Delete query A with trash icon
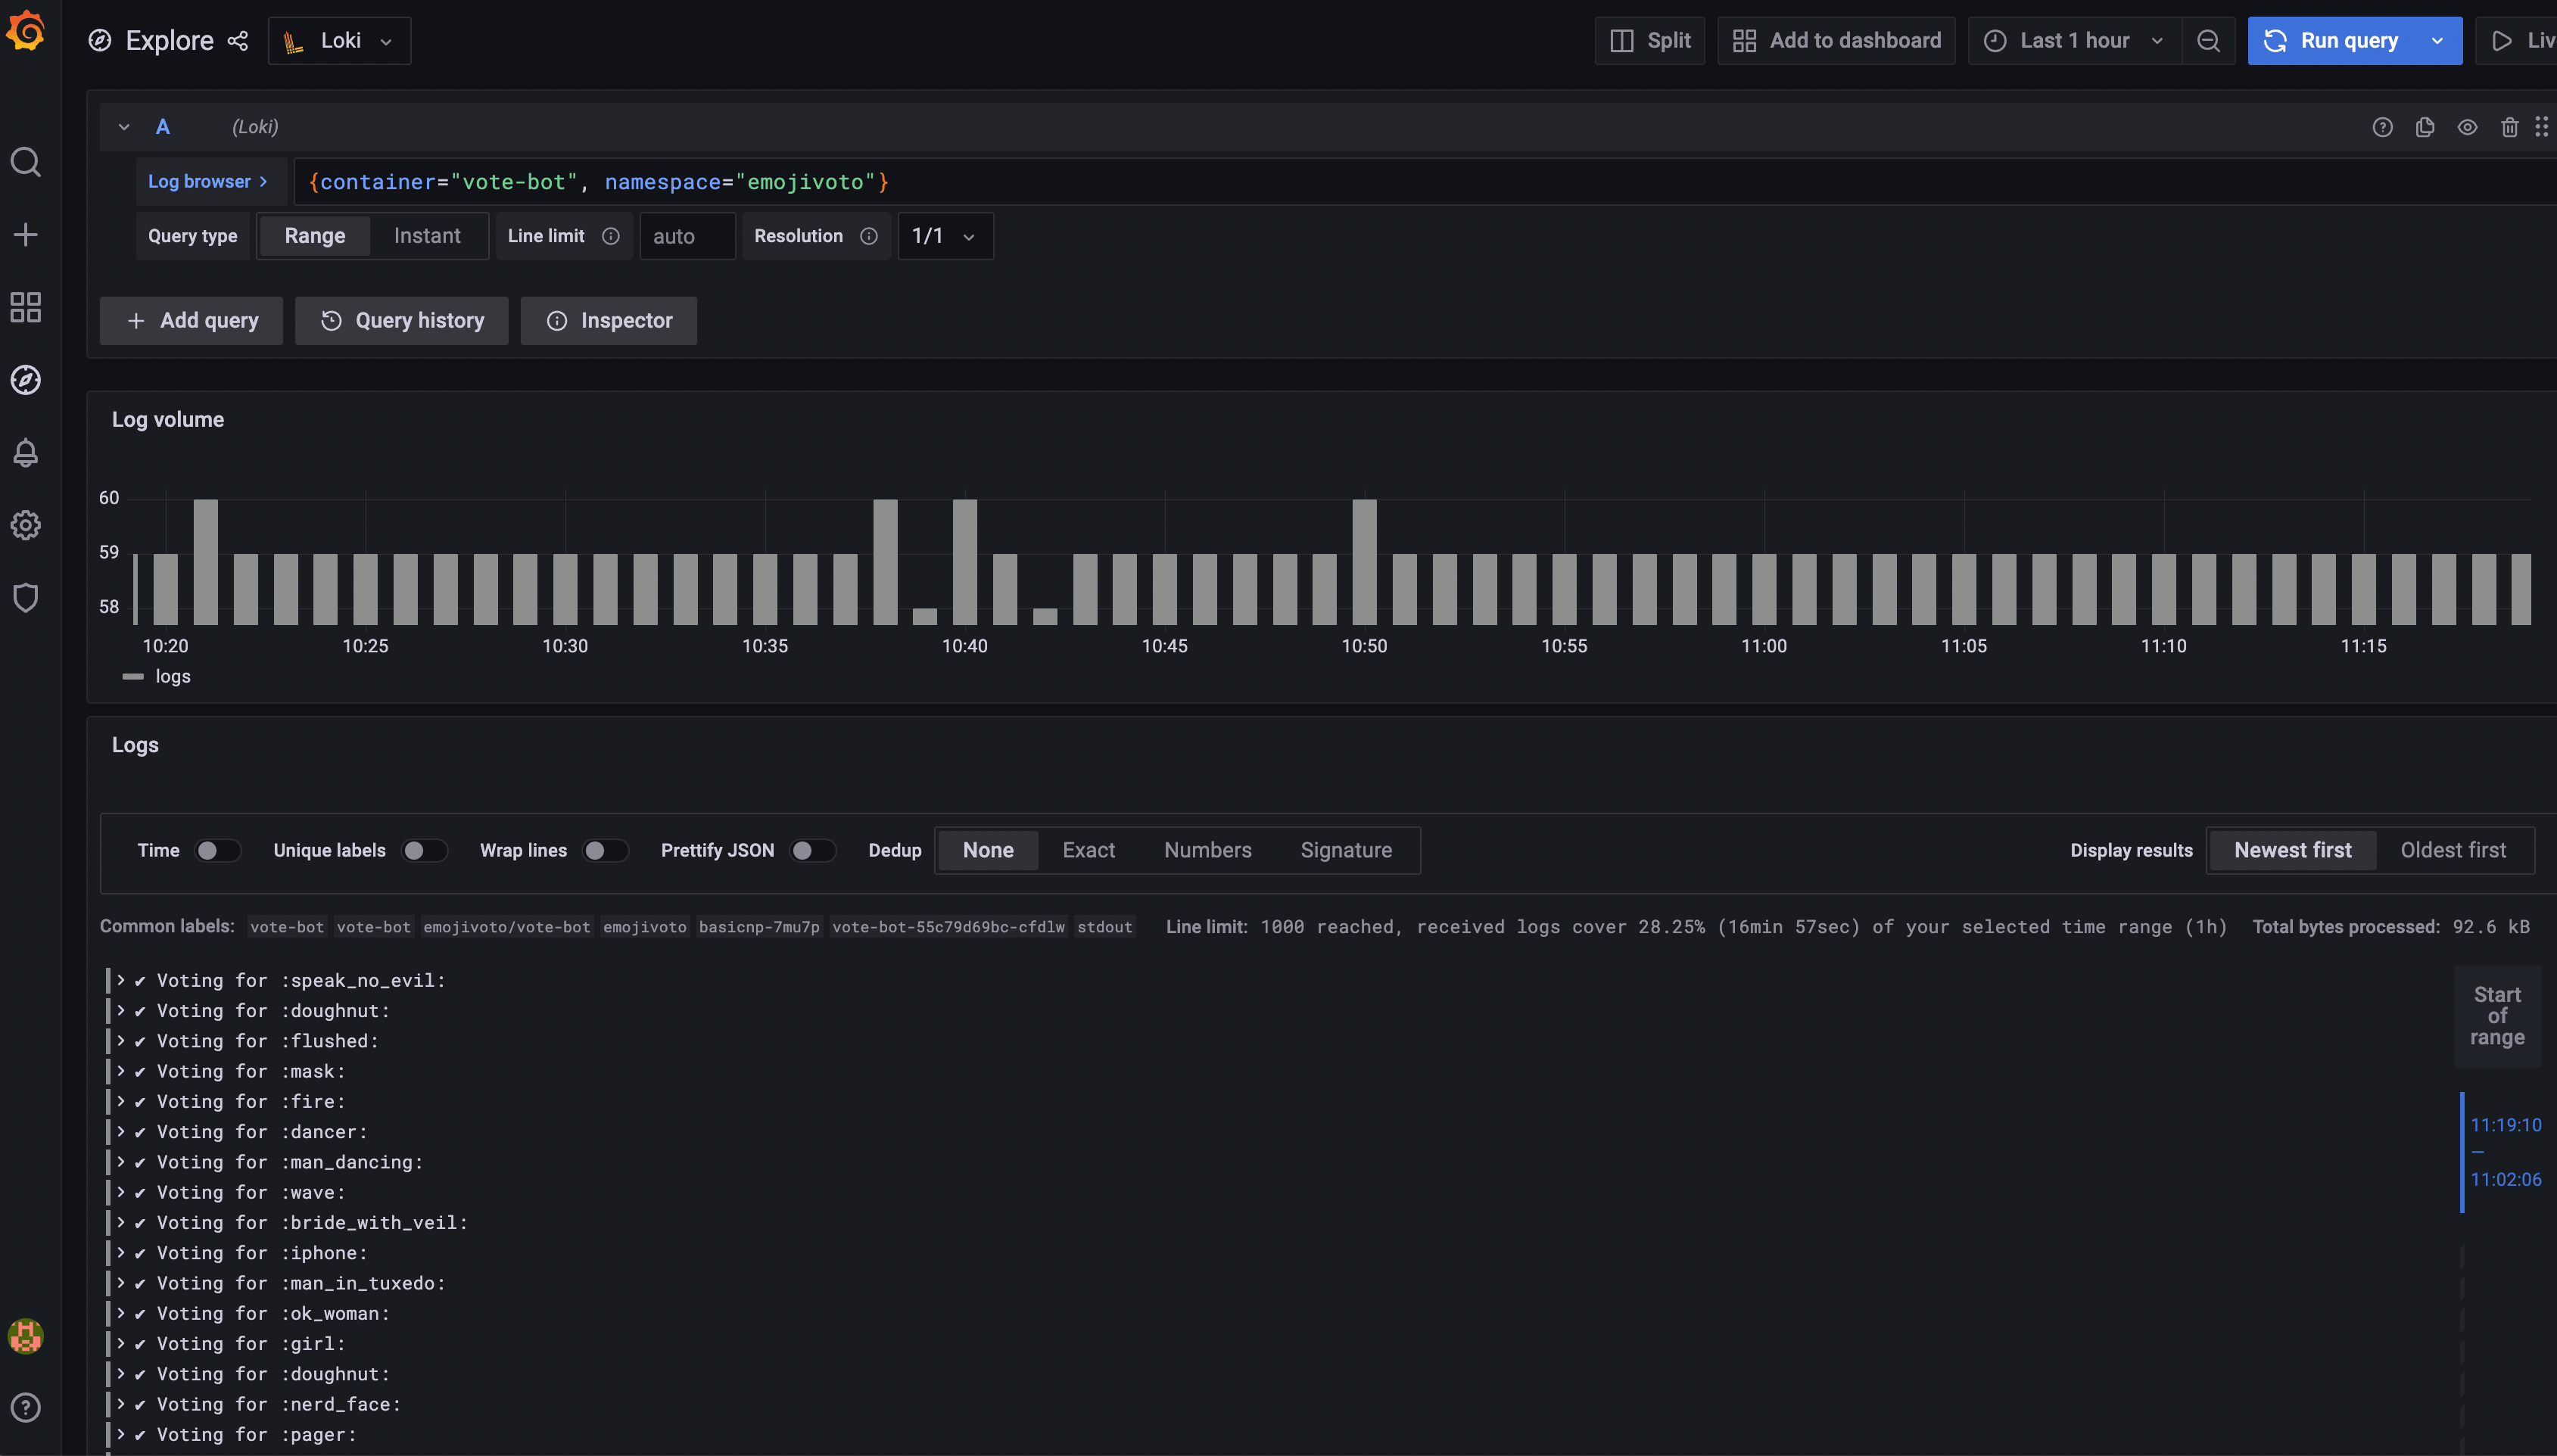Screen dimensions: 2557x1456 pos(2510,127)
